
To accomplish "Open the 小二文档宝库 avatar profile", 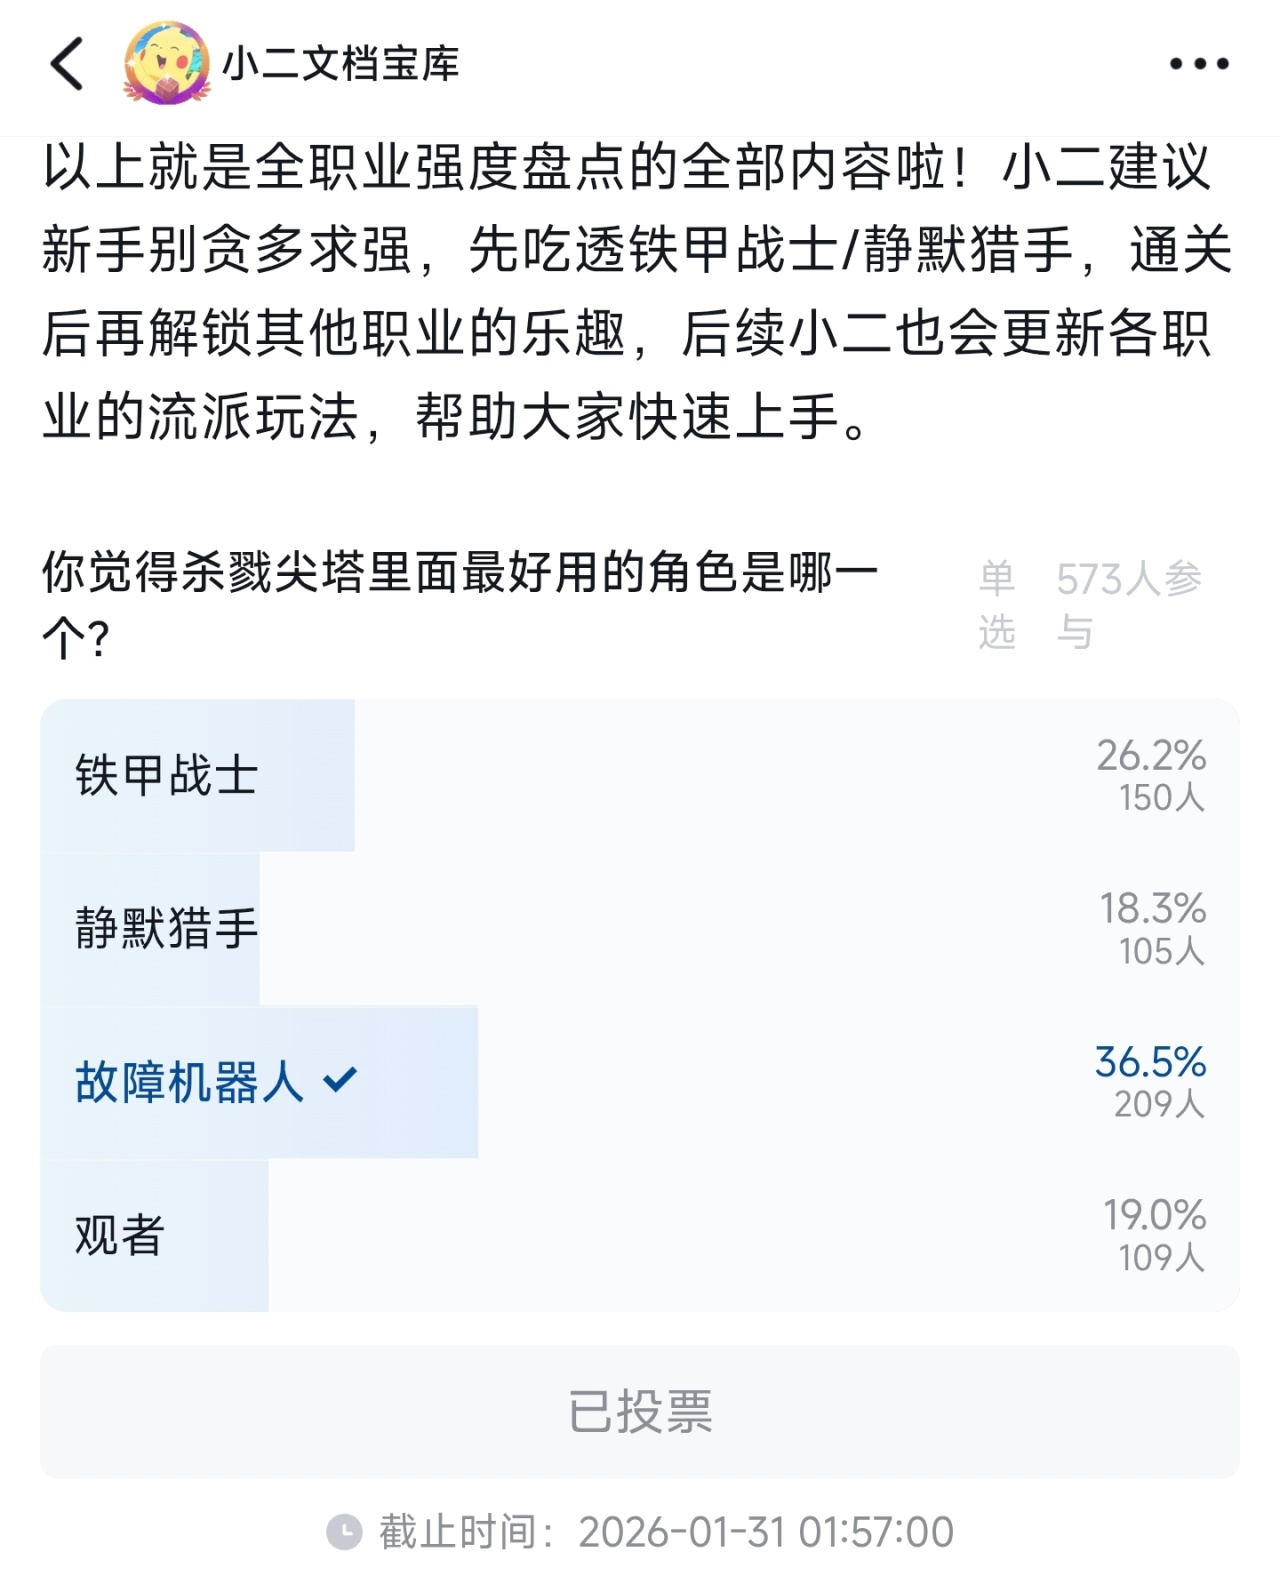I will 165,64.
